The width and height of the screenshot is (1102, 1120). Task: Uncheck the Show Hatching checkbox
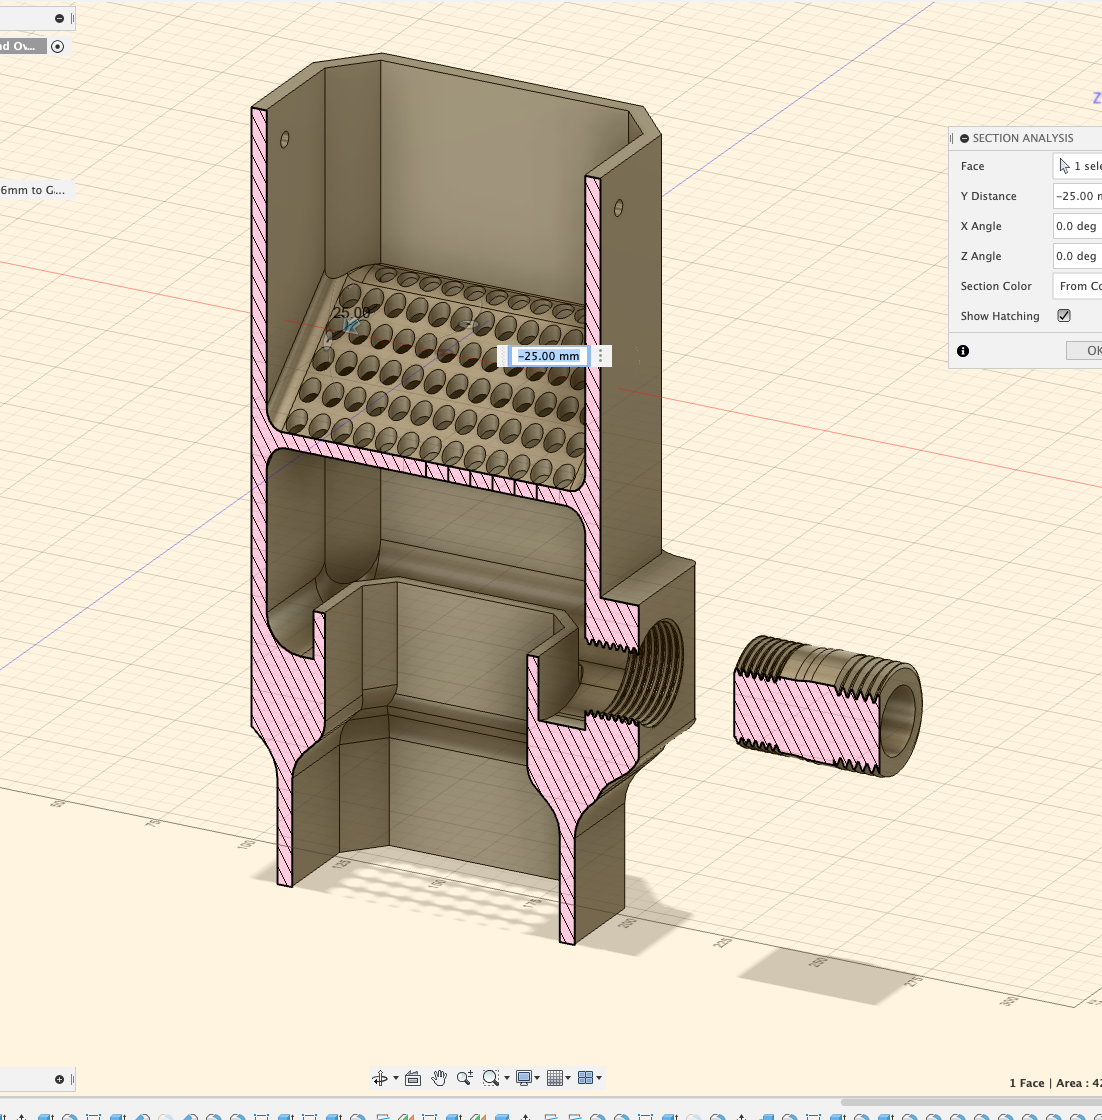coord(1064,316)
